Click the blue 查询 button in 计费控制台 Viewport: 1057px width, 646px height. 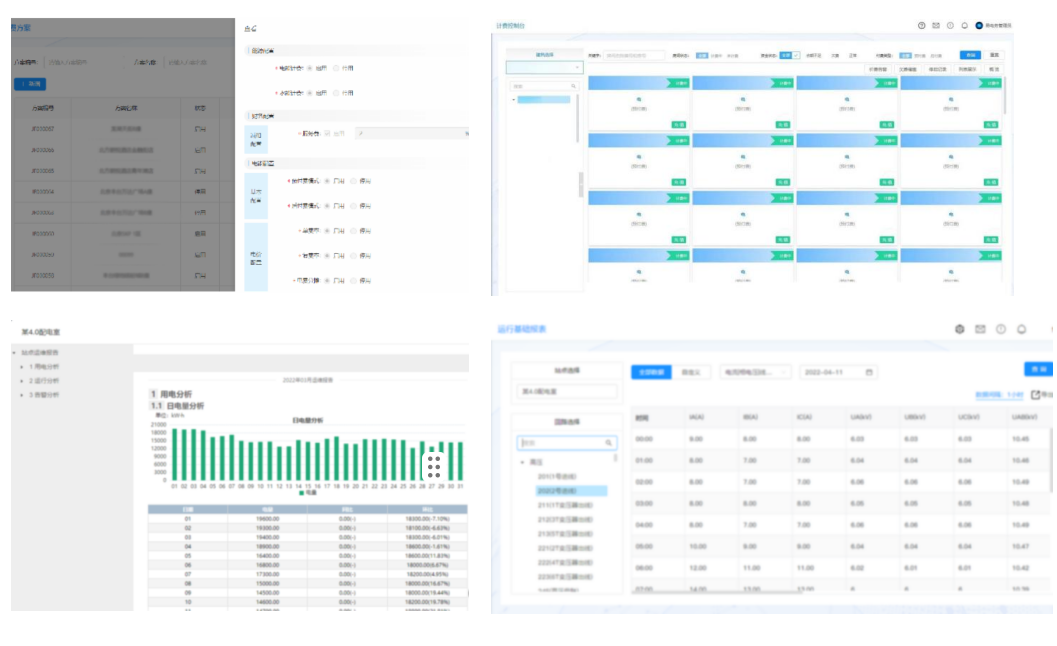tap(970, 55)
